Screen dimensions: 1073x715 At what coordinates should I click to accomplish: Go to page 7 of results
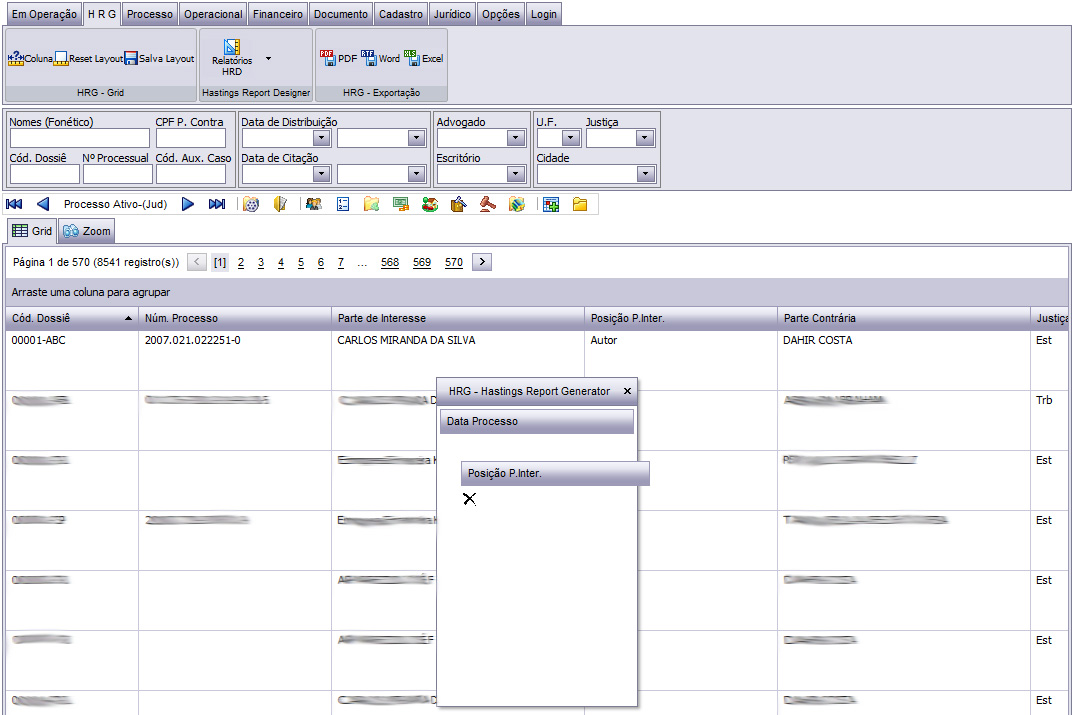[x=341, y=263]
